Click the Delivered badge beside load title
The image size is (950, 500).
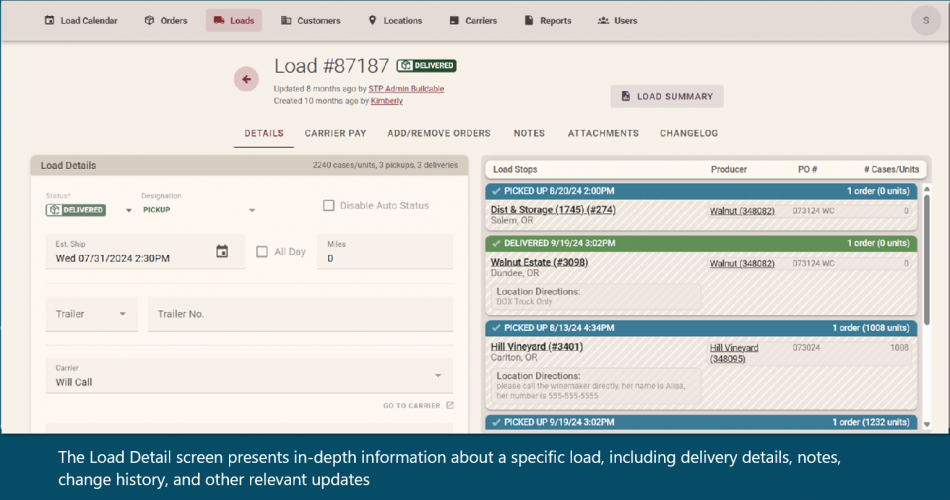pos(427,65)
